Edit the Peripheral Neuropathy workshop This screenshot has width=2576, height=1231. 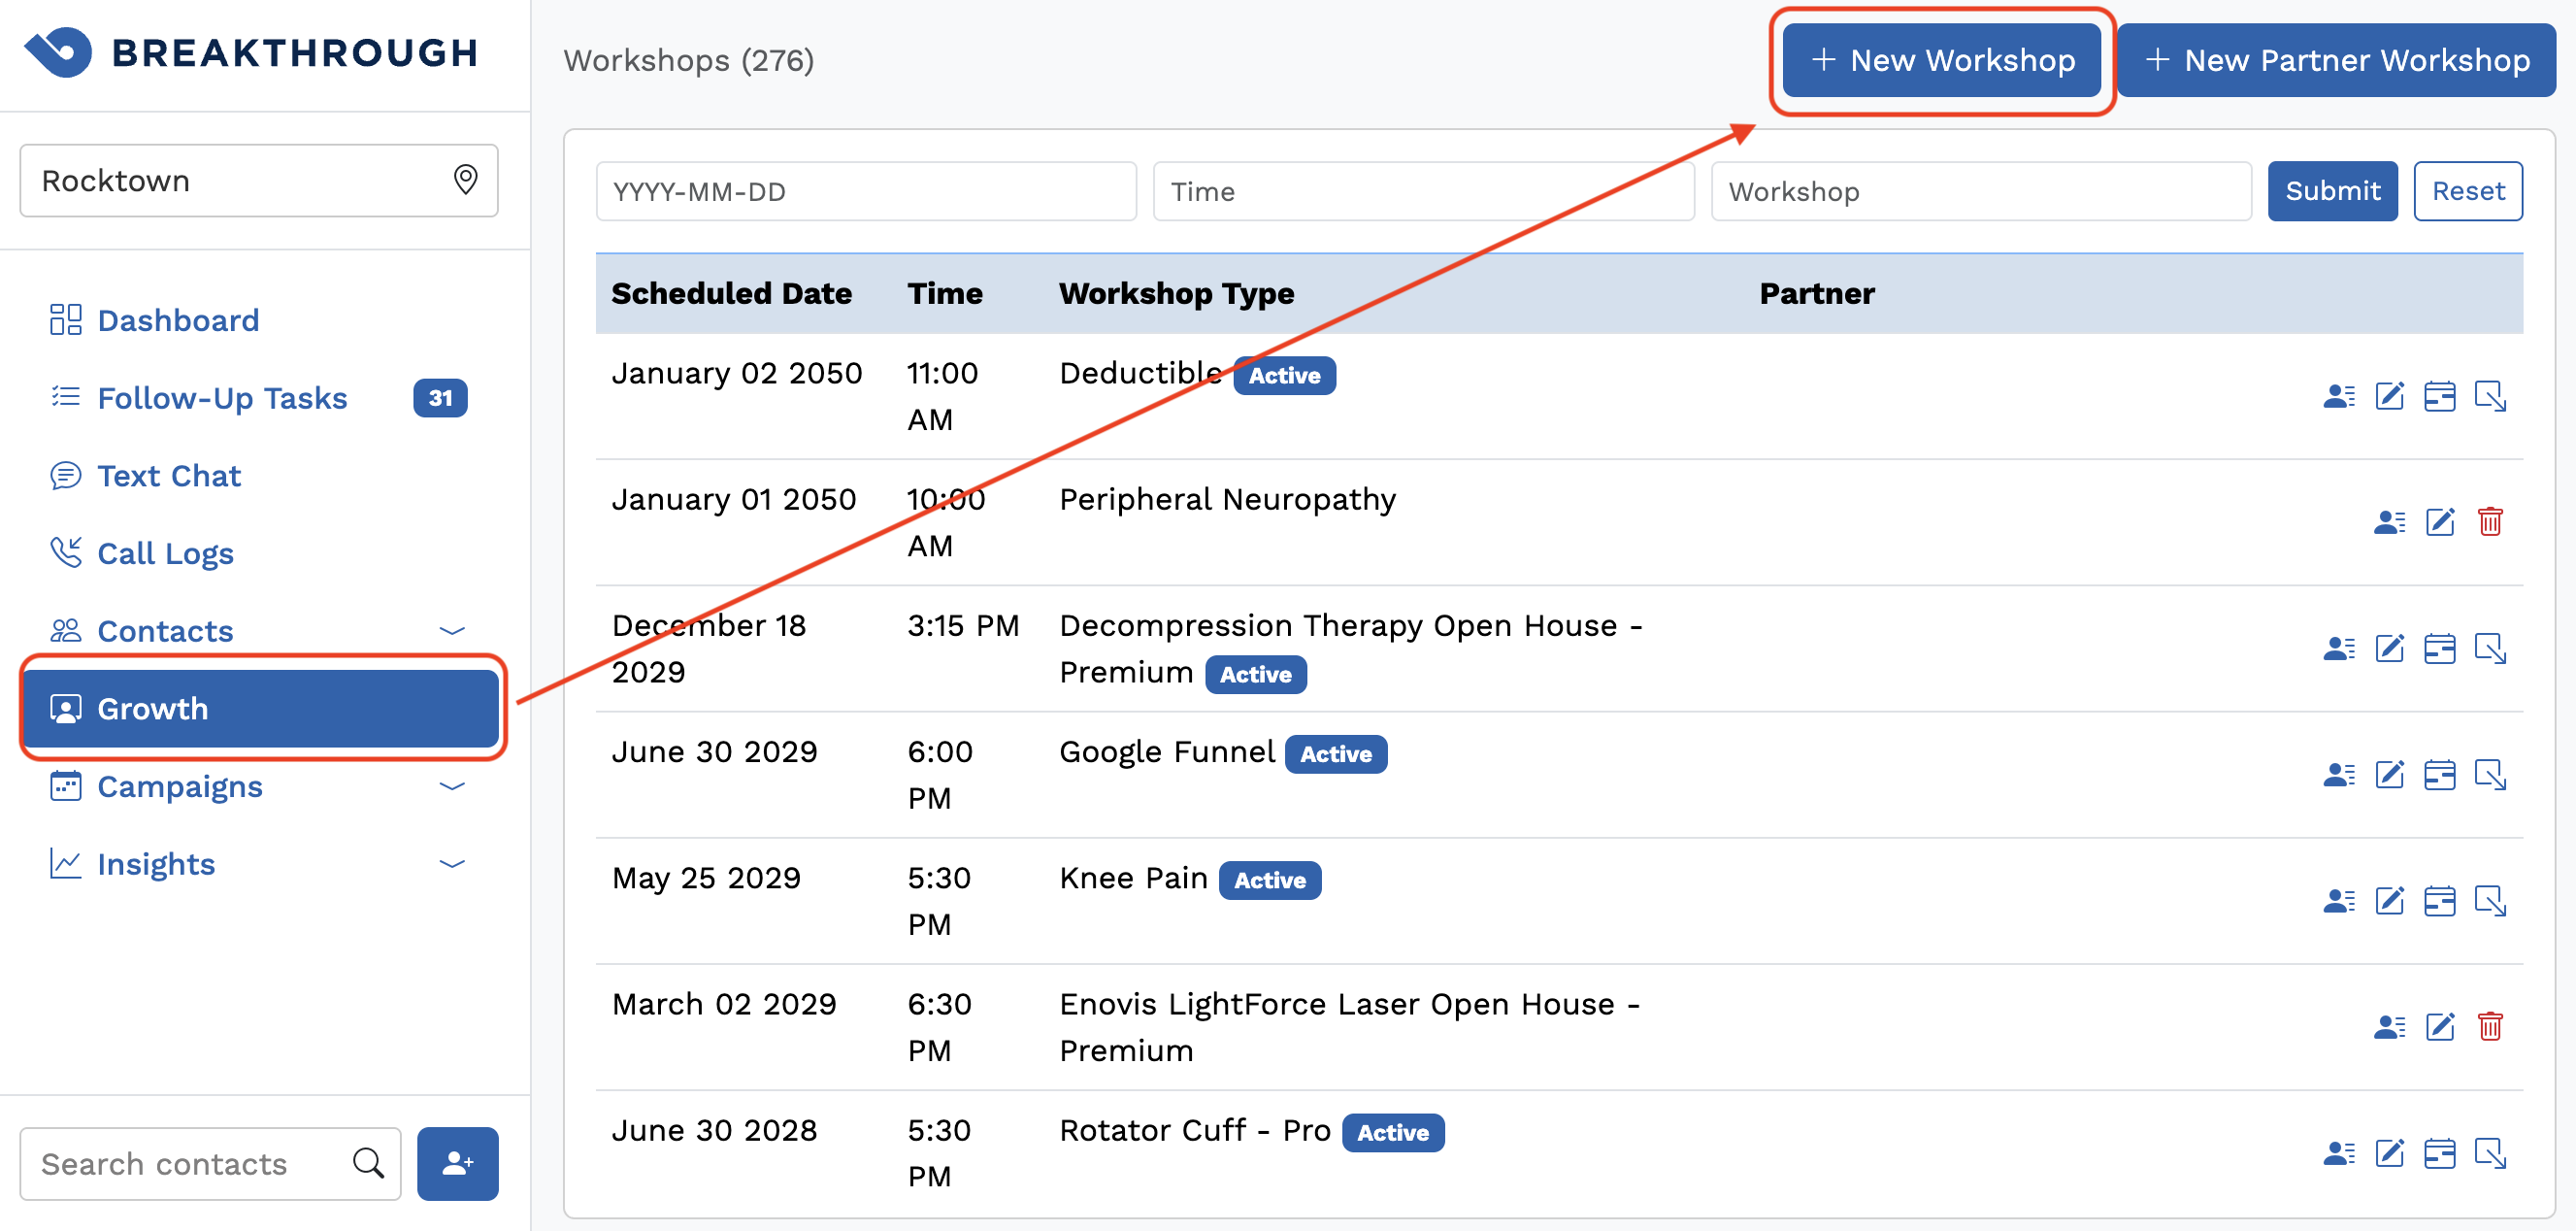(x=2439, y=523)
